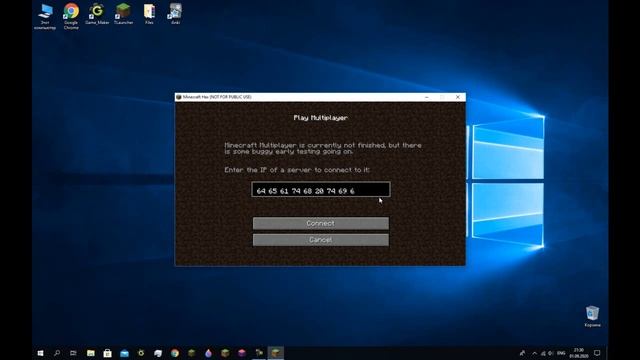The width and height of the screenshot is (640, 360).
Task: Focus the server IP input field
Action: (x=321, y=190)
